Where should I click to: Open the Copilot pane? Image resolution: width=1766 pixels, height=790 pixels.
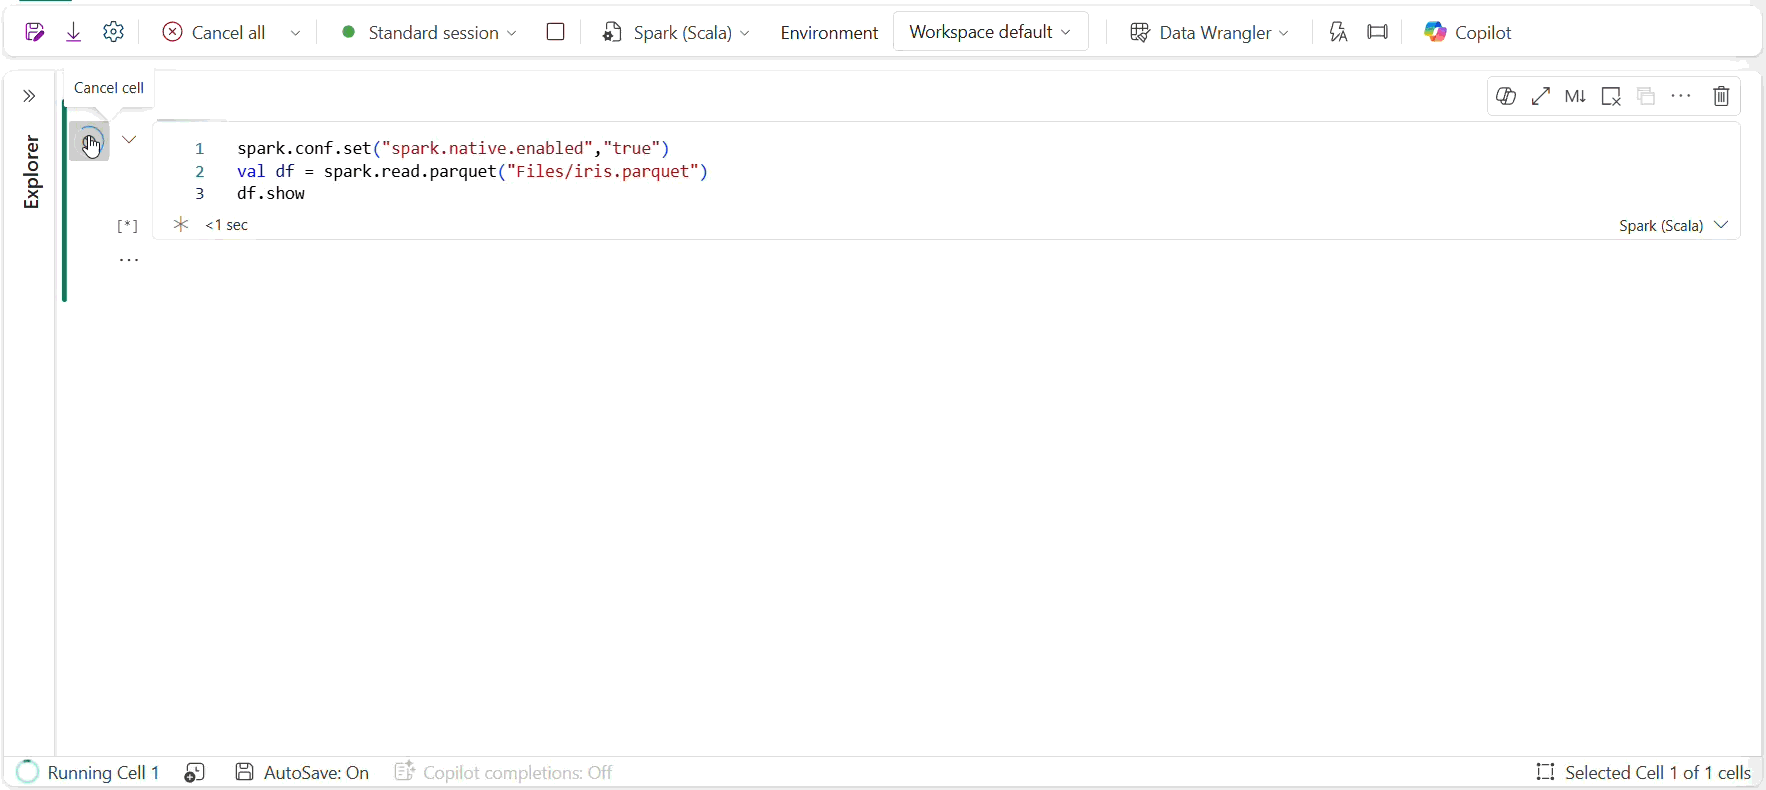pos(1467,32)
